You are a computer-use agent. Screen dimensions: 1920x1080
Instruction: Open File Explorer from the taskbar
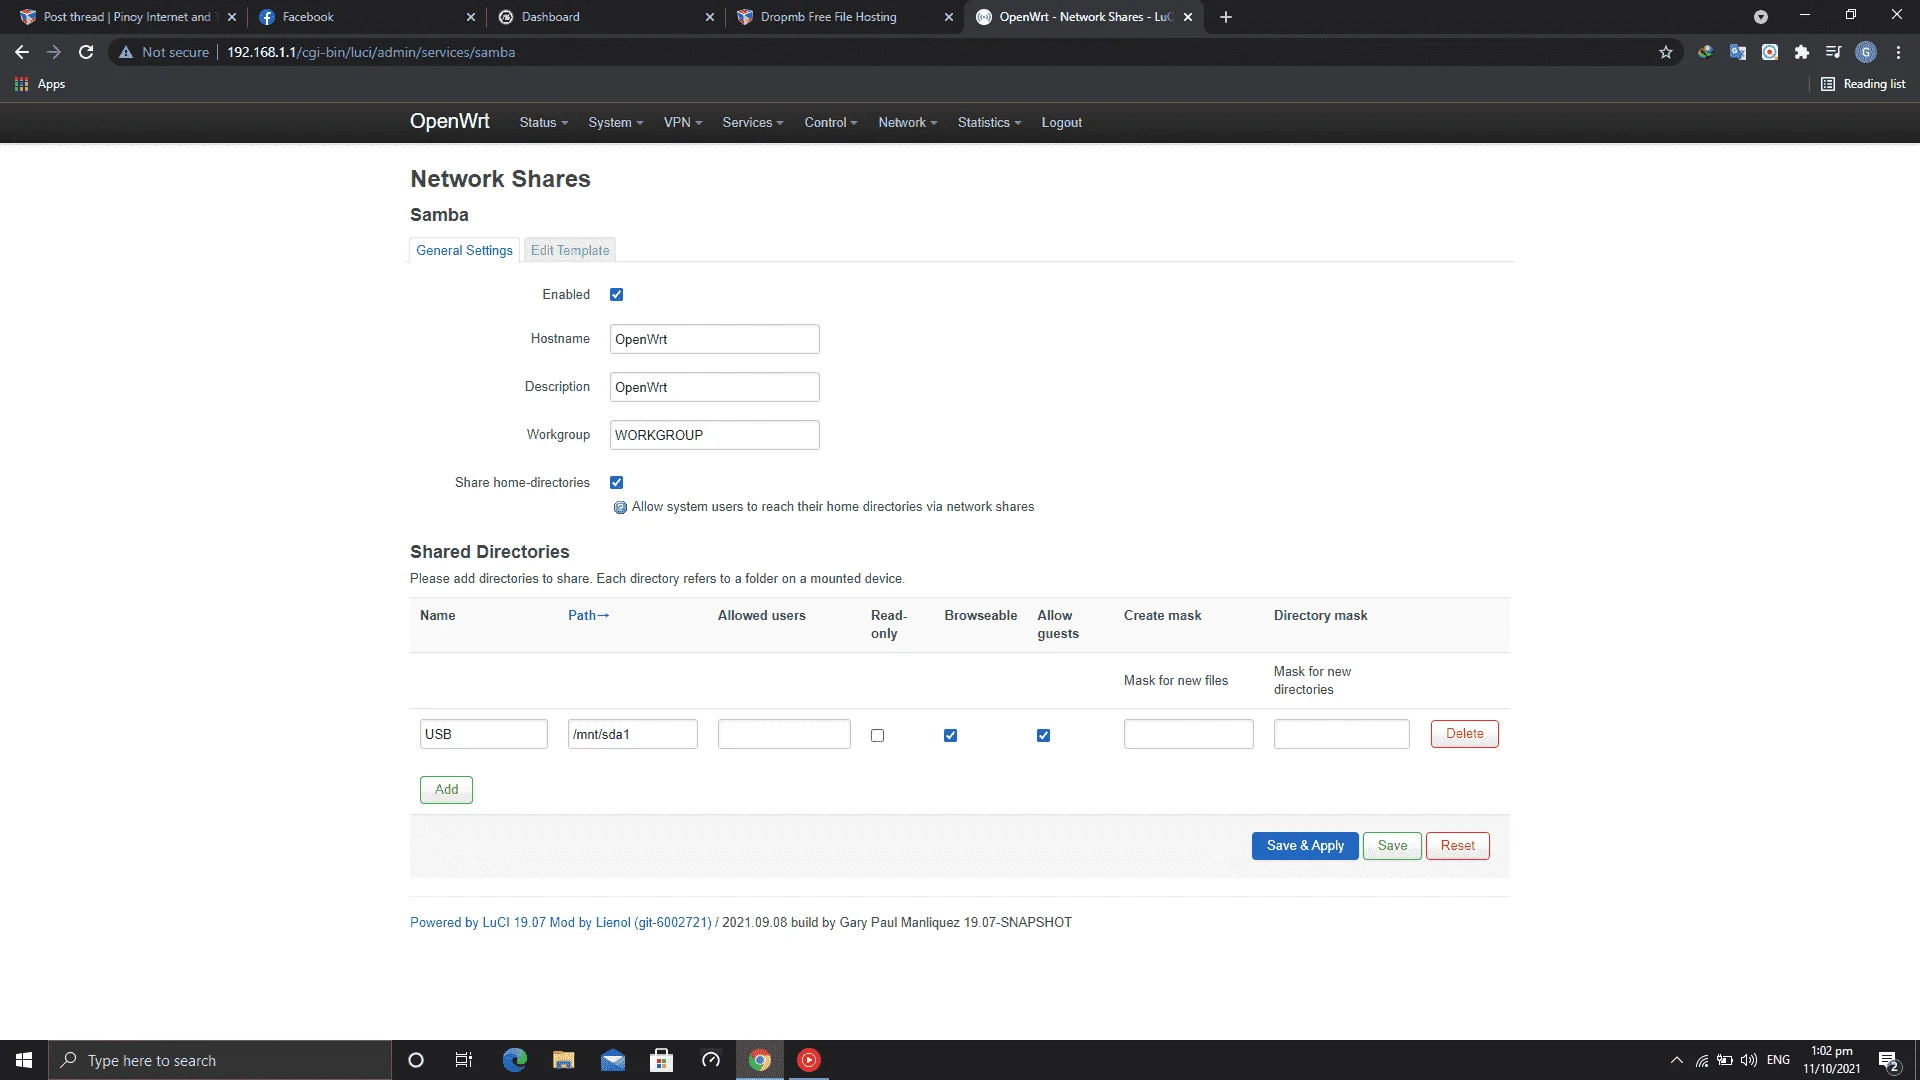[x=563, y=1060]
